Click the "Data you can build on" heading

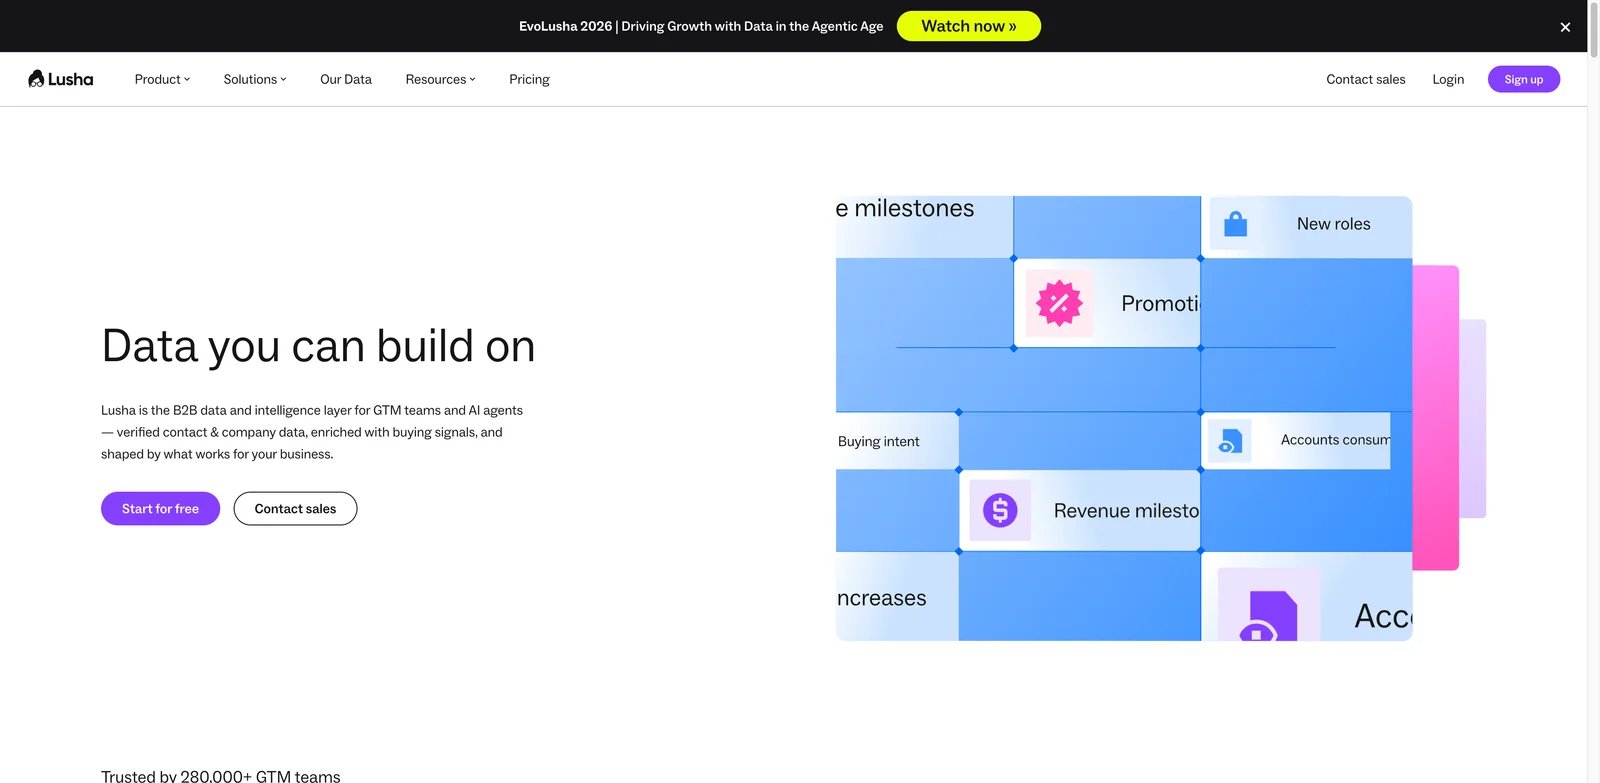[x=318, y=346]
